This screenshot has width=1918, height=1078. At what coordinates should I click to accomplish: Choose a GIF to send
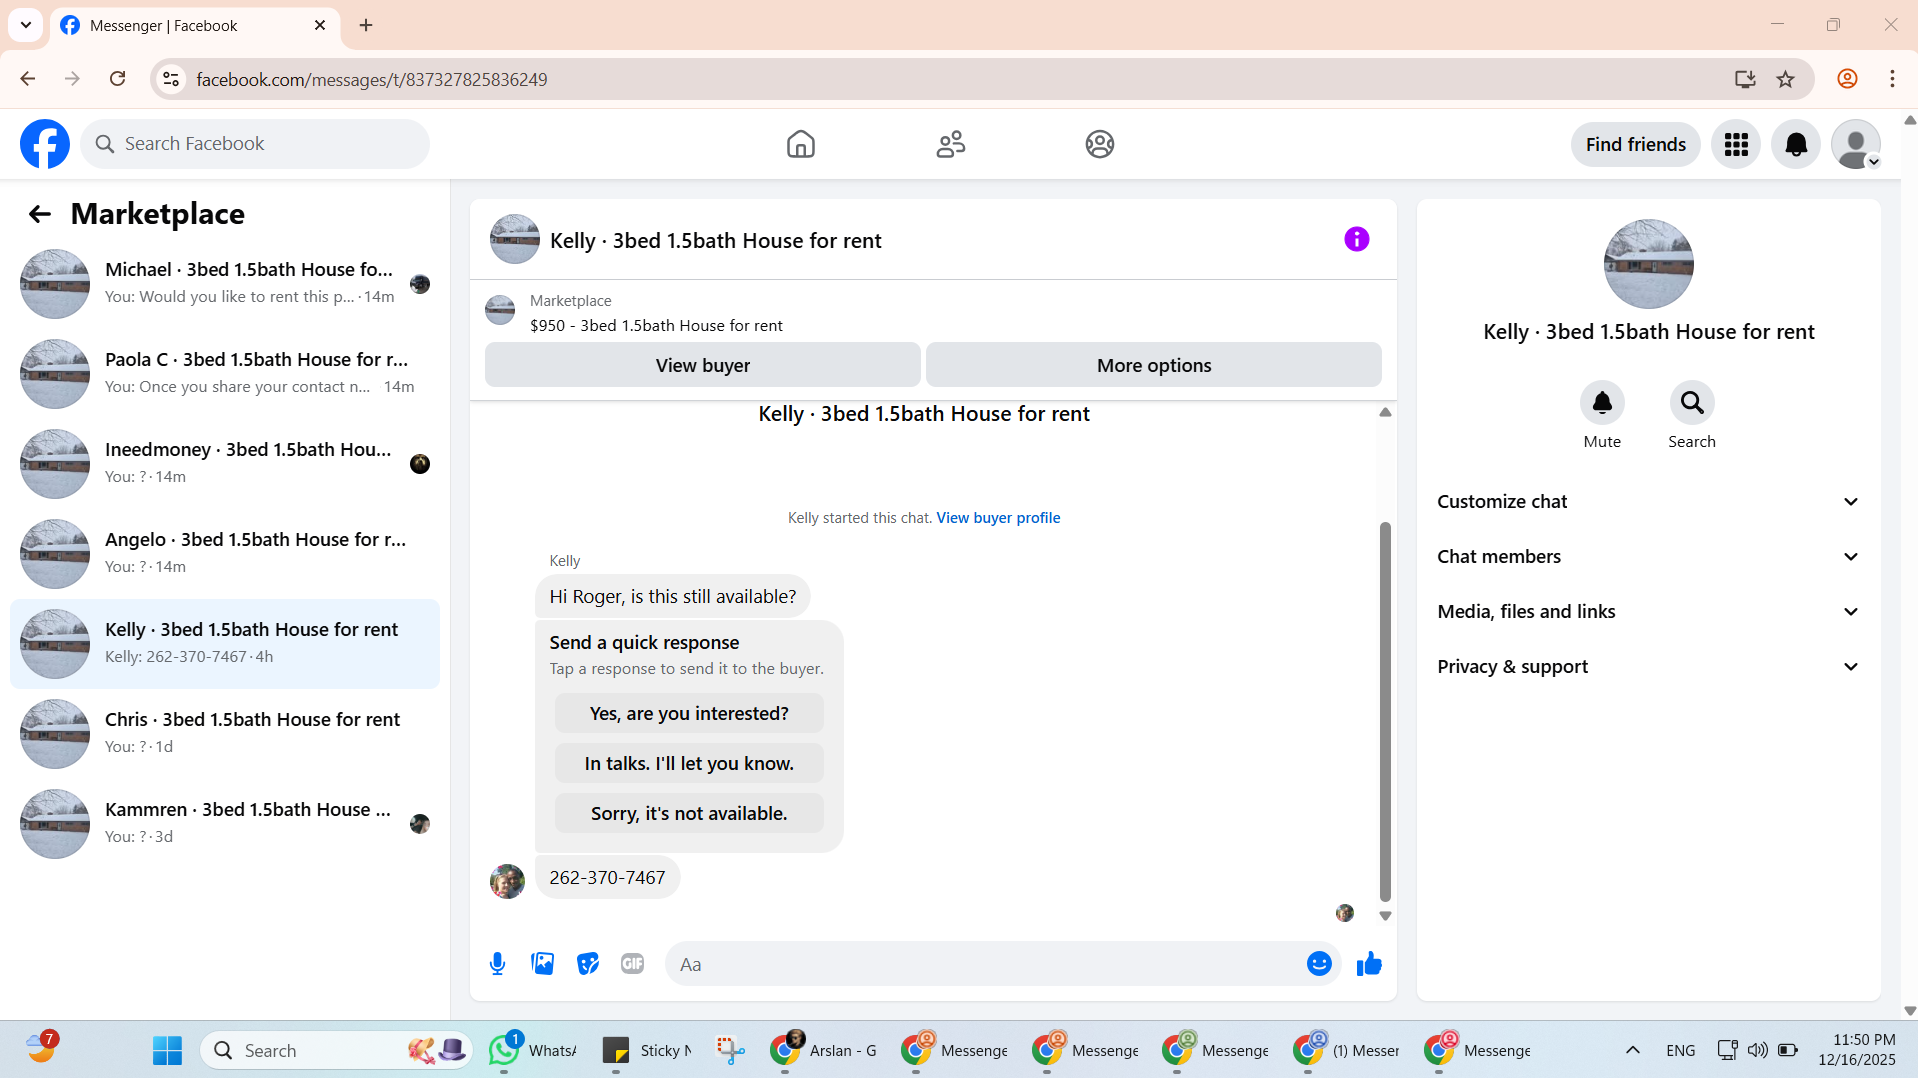pos(632,964)
